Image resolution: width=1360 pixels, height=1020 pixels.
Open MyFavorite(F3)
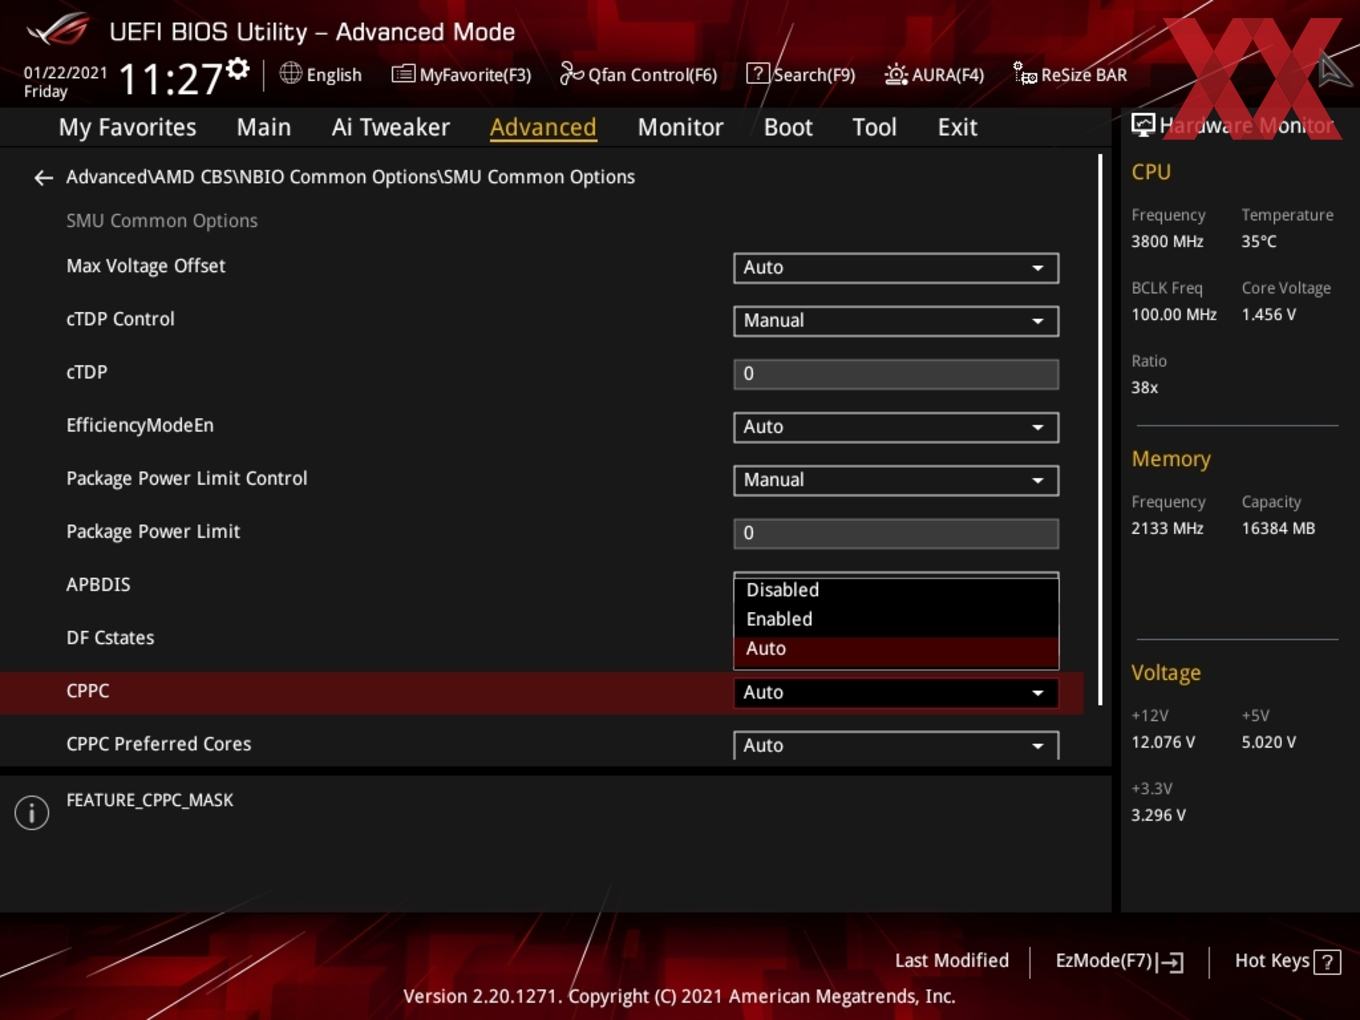click(x=461, y=74)
